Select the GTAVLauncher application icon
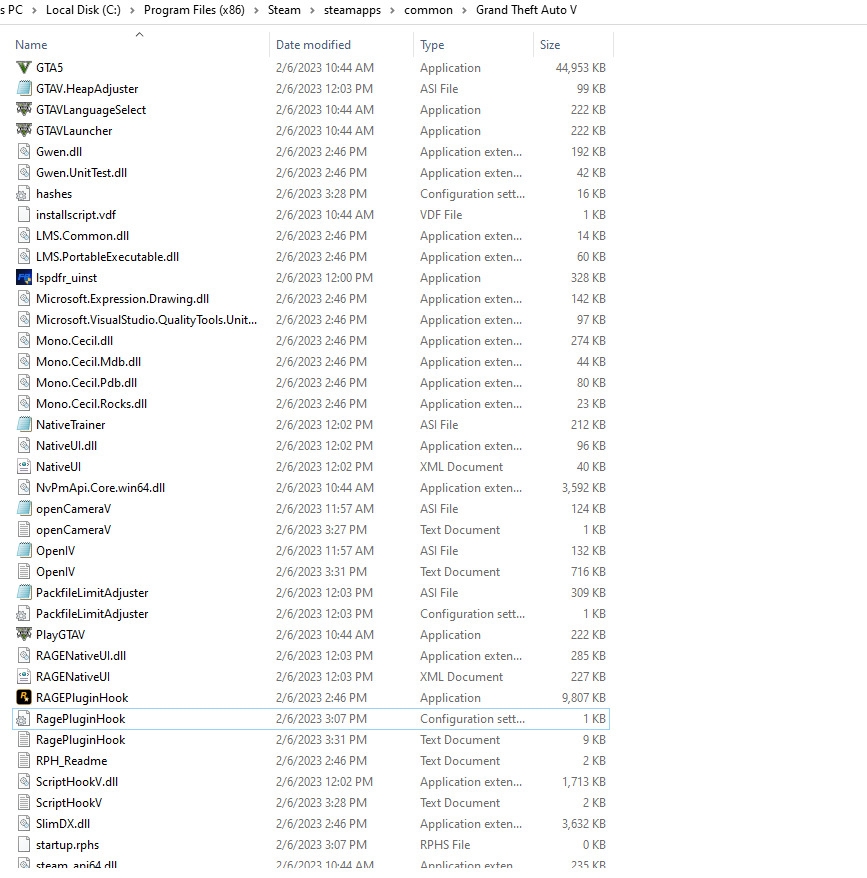Viewport: 867px width, 878px height. point(24,130)
